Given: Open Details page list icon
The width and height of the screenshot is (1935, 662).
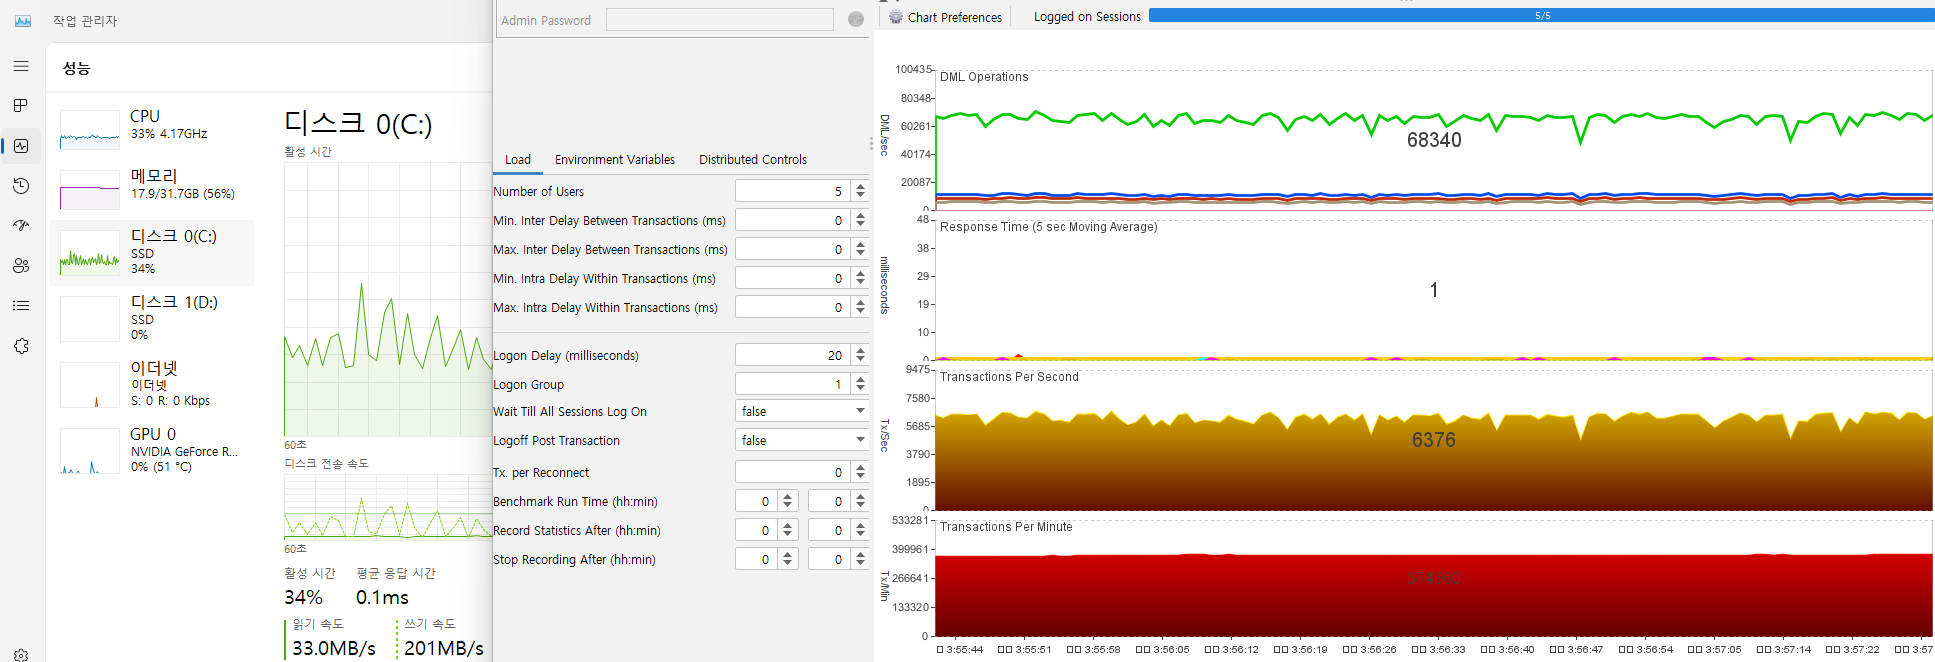Looking at the screenshot, I should click(21, 306).
